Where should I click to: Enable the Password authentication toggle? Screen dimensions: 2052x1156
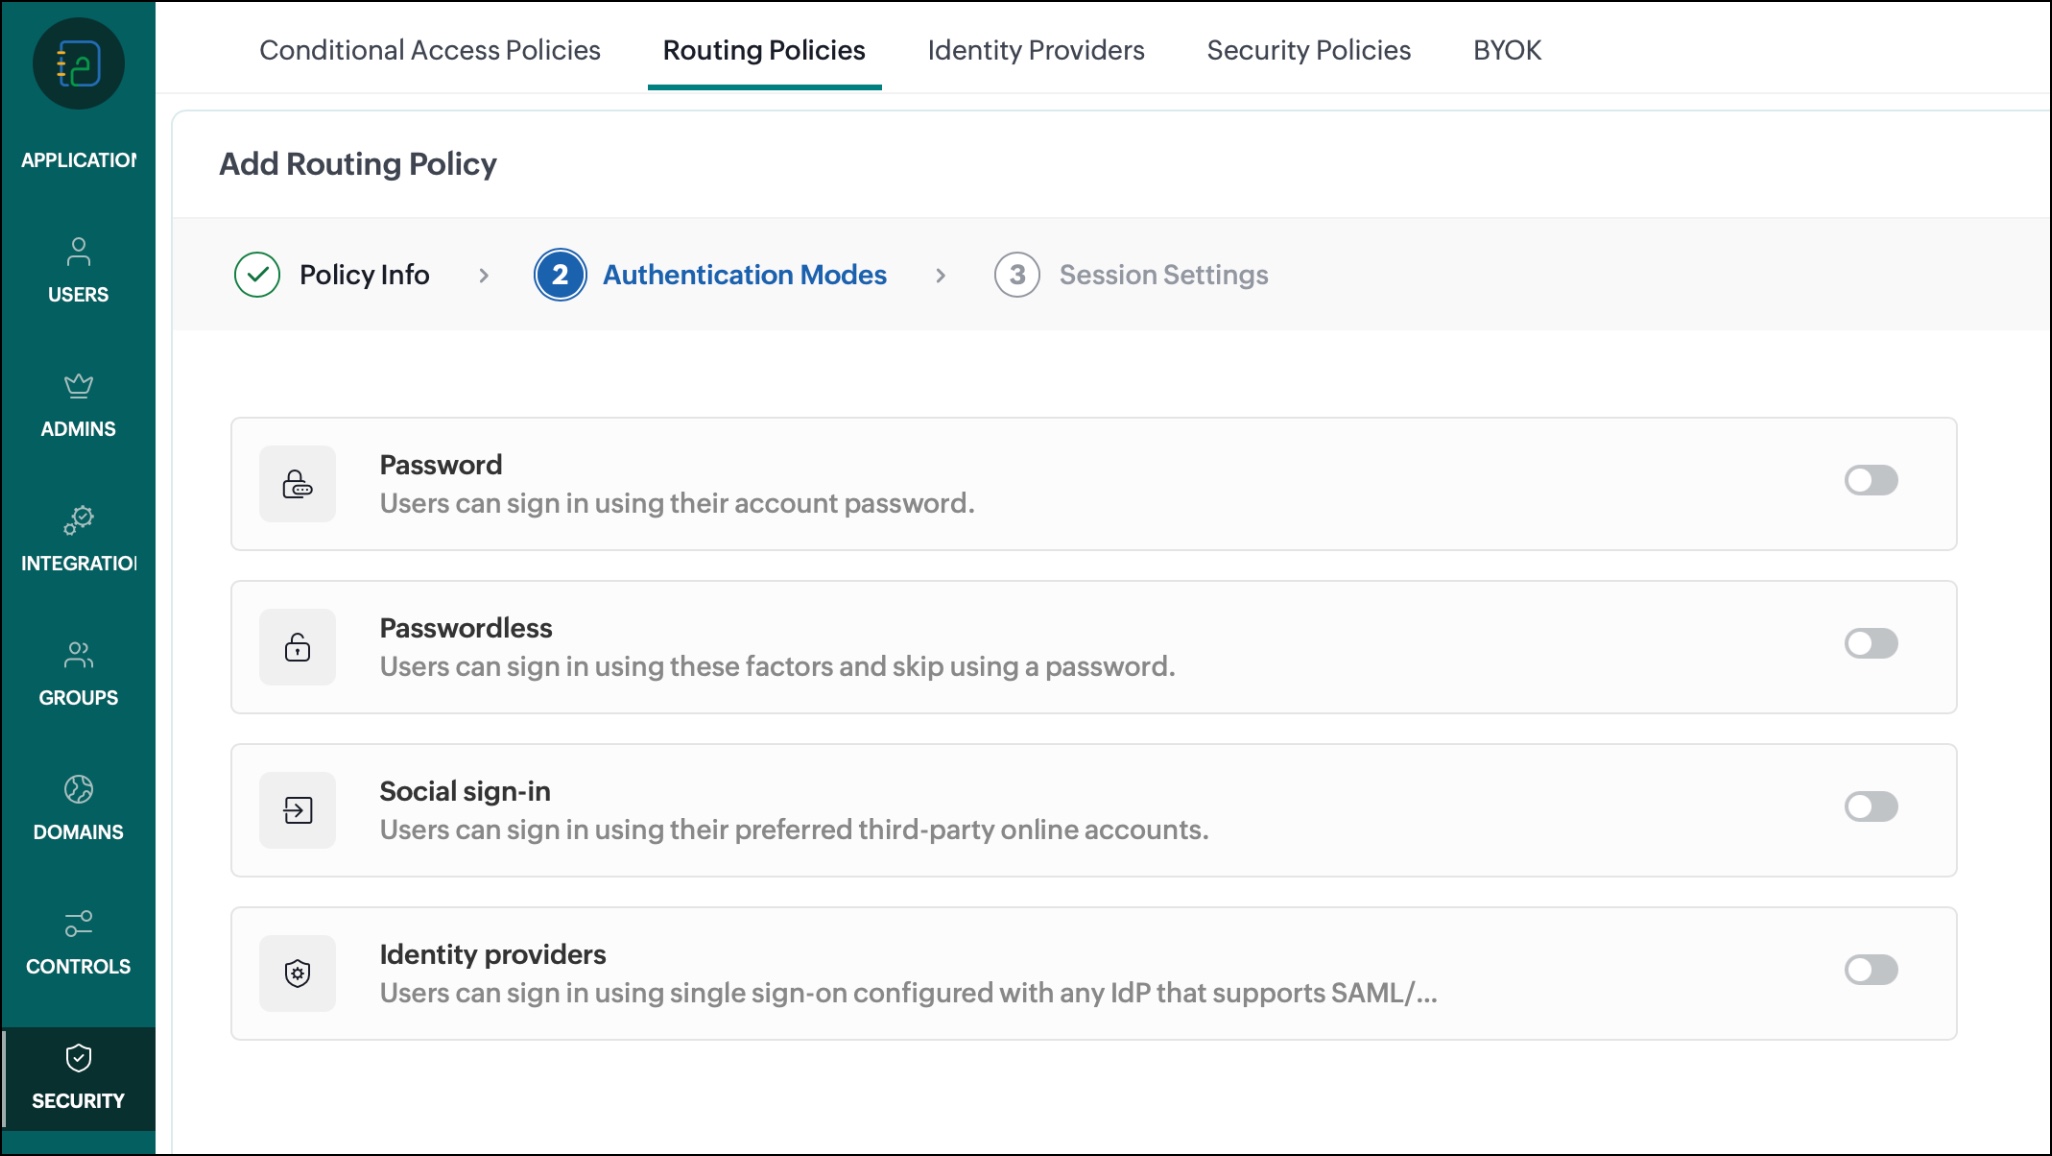[1871, 481]
